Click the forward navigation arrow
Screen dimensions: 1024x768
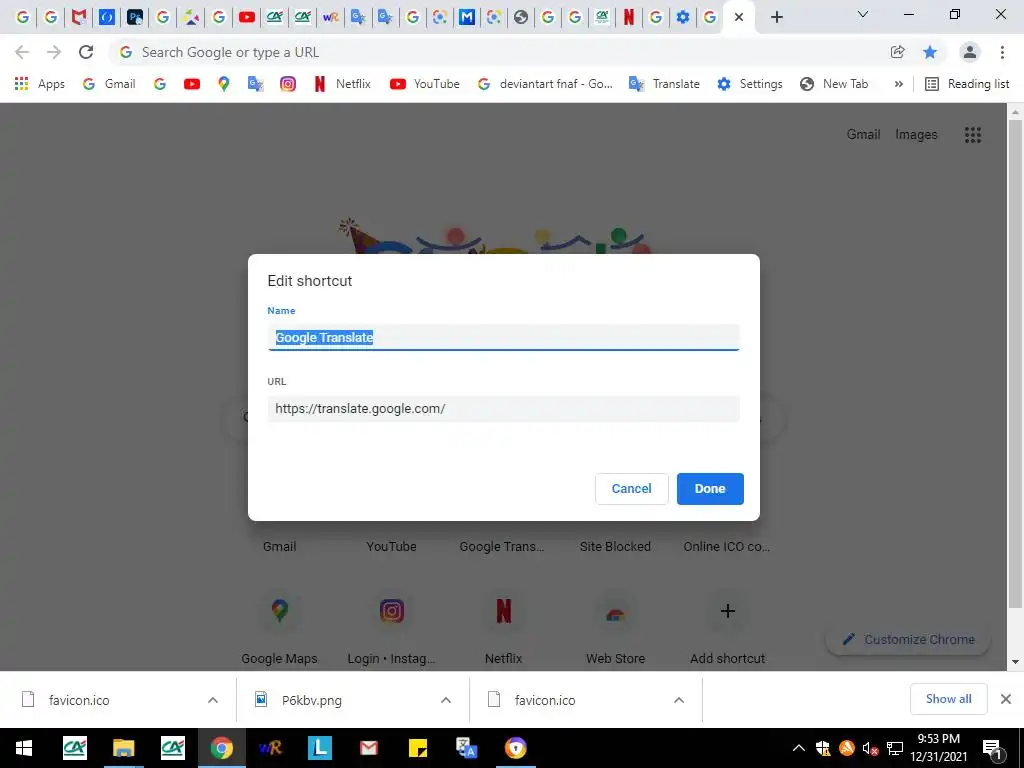click(x=54, y=52)
